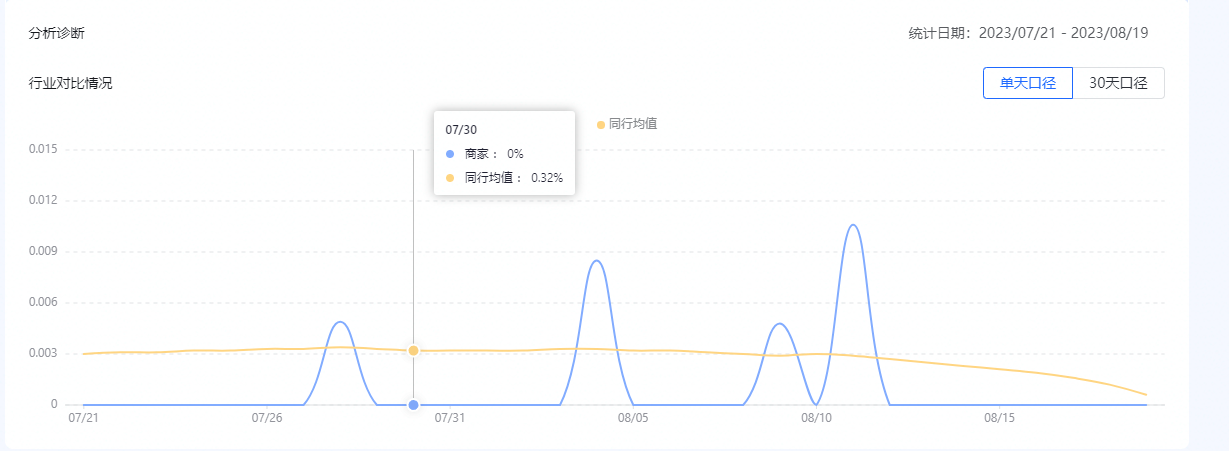Click the 0.015 y-axis label
Image resolution: width=1229 pixels, height=451 pixels.
pyautogui.click(x=44, y=150)
